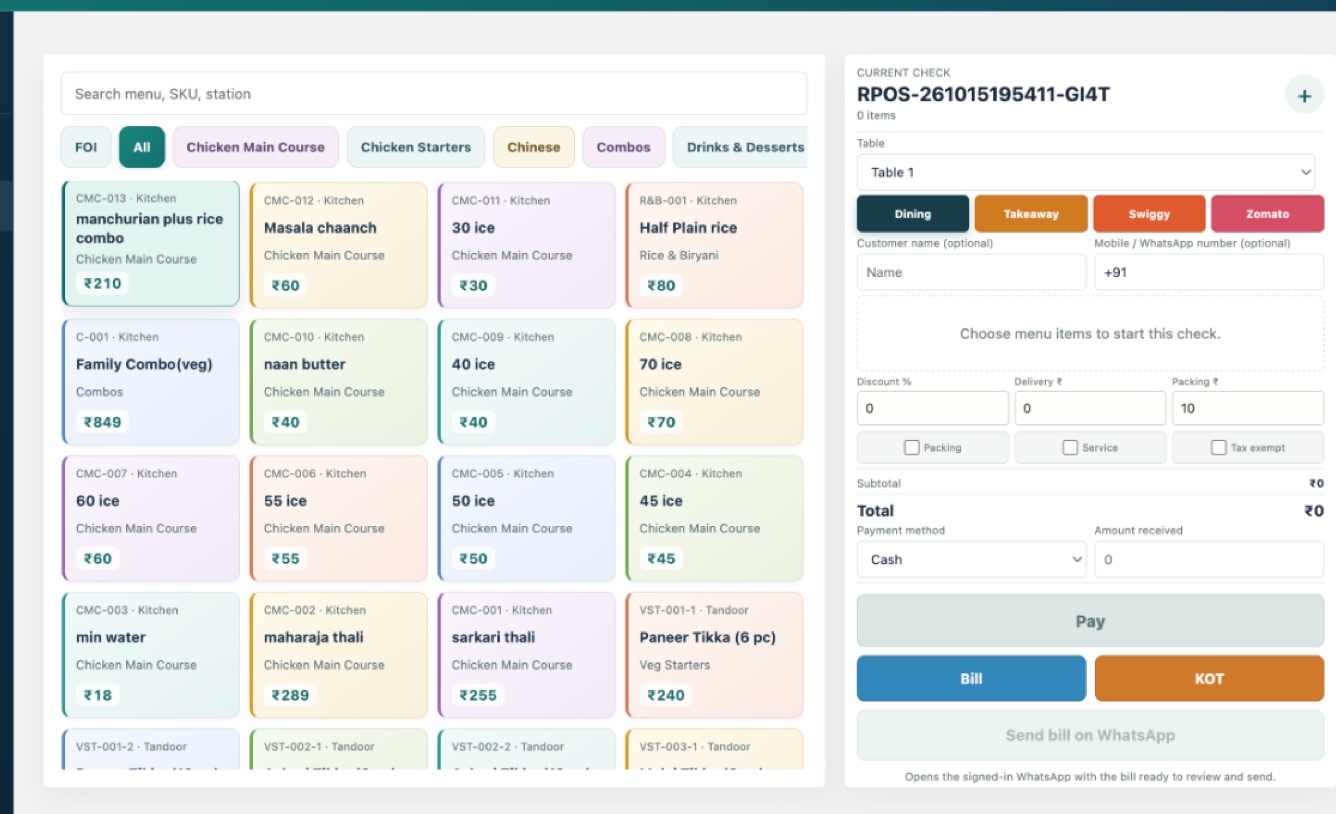Choose Swiggy order type
The height and width of the screenshot is (814, 1336).
click(x=1149, y=214)
